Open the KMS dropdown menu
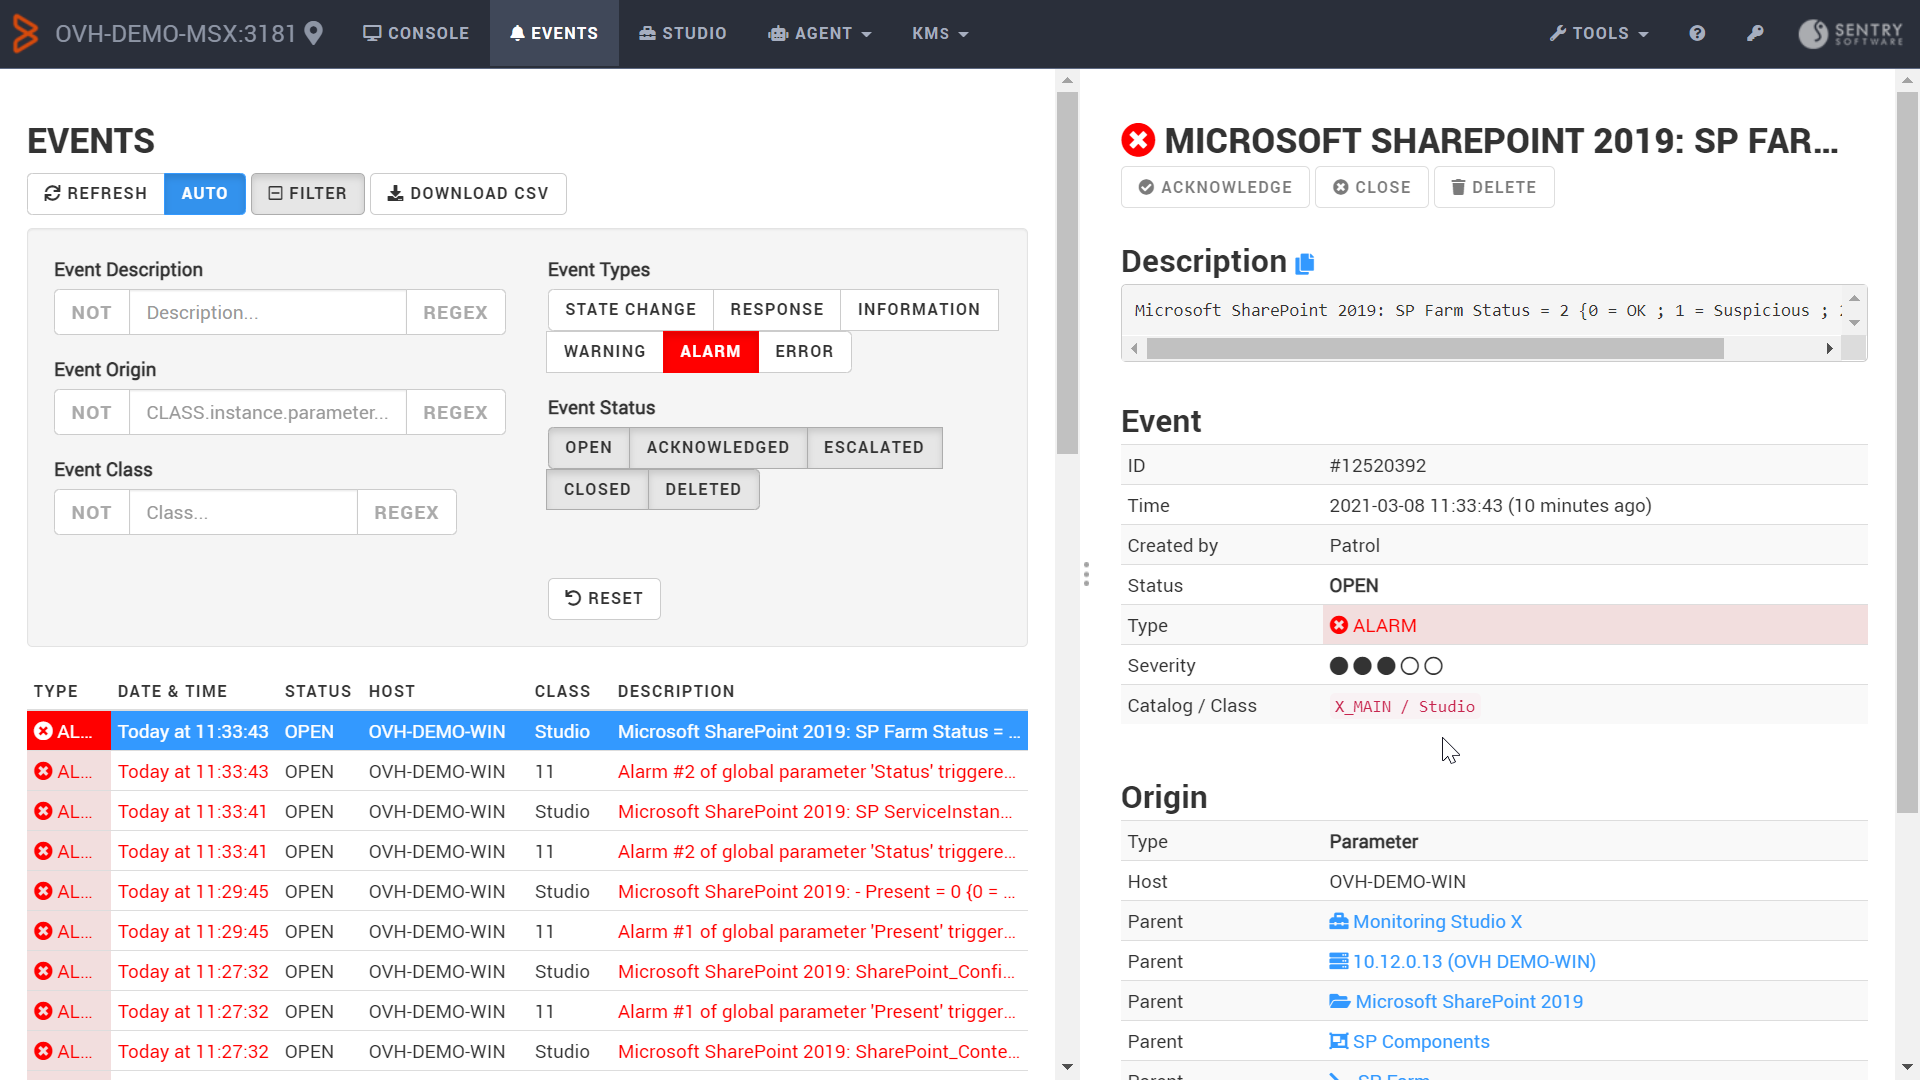1920x1080 pixels. (x=940, y=33)
